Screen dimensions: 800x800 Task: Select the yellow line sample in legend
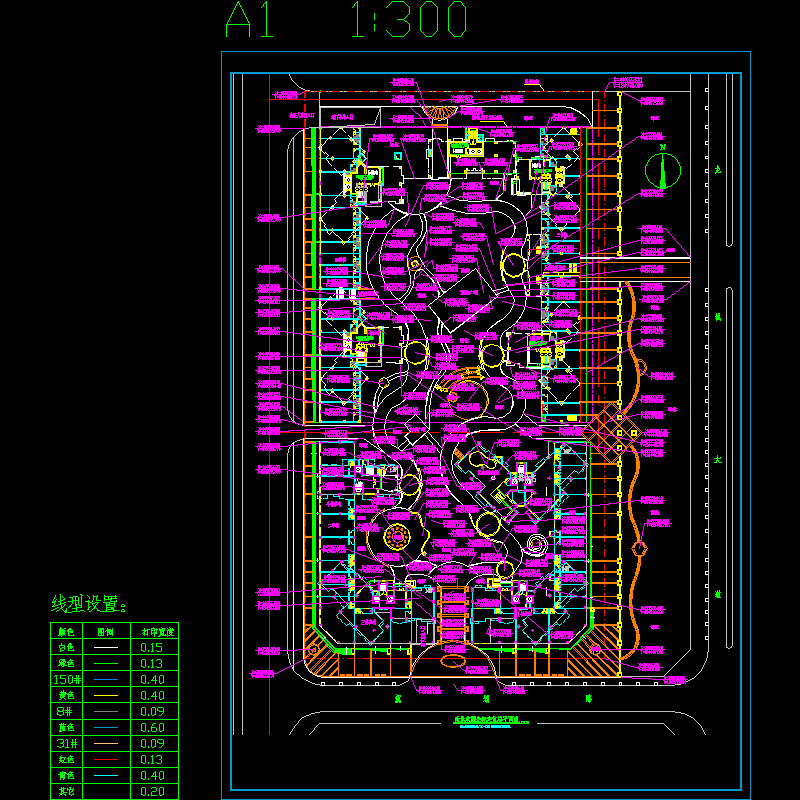pos(106,695)
